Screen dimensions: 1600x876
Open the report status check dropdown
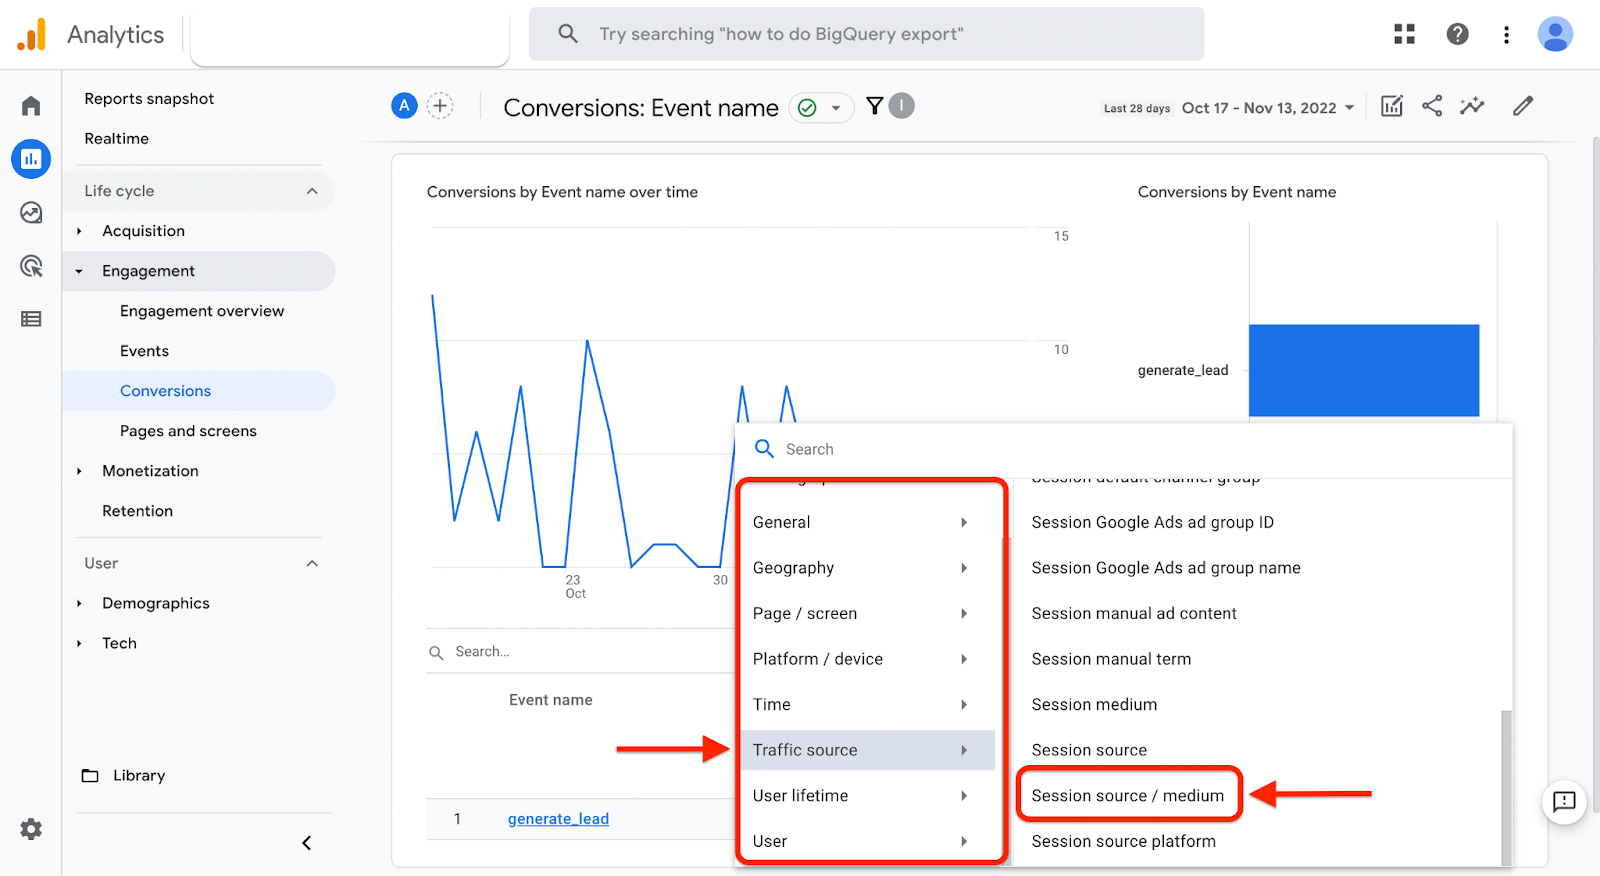(822, 107)
